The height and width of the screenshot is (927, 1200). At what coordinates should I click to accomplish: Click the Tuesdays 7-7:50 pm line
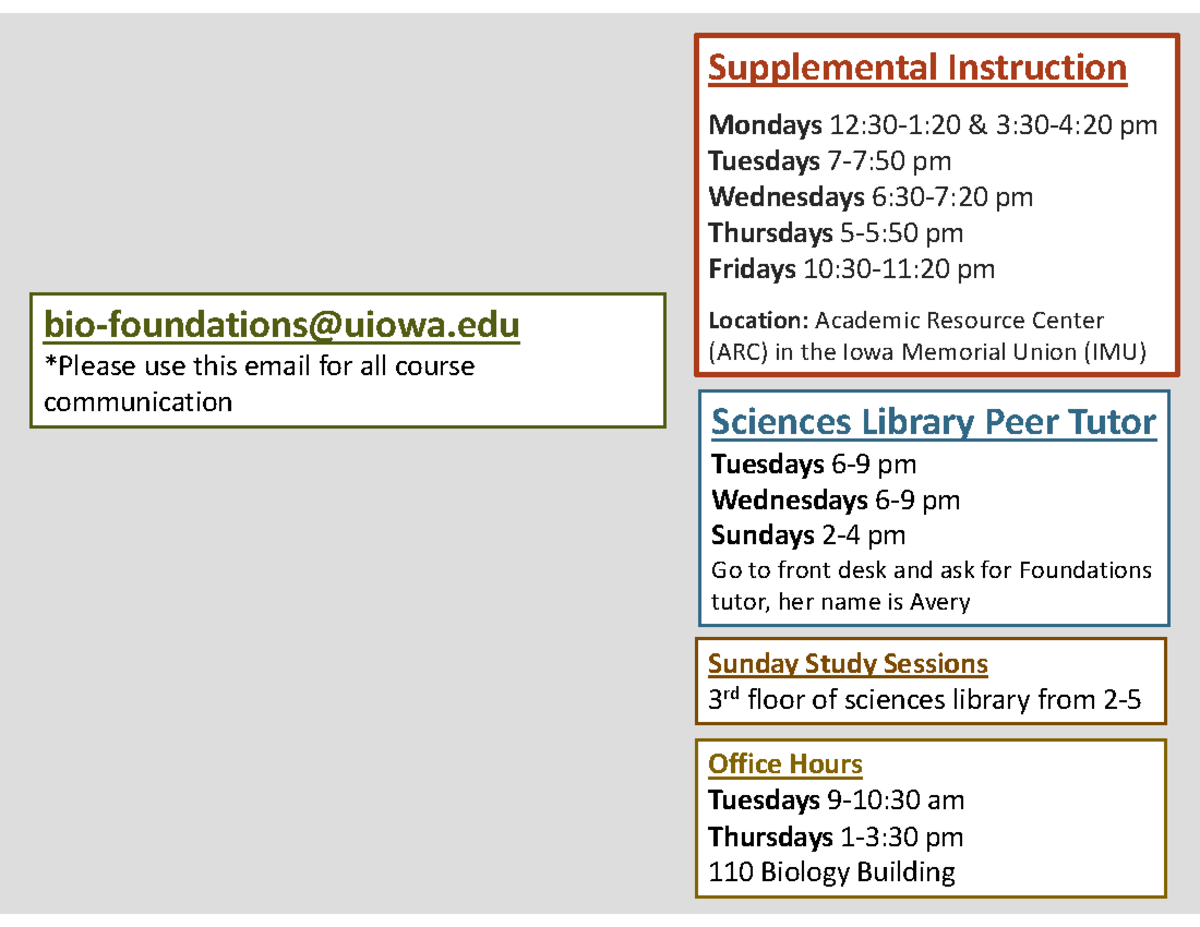(x=830, y=161)
